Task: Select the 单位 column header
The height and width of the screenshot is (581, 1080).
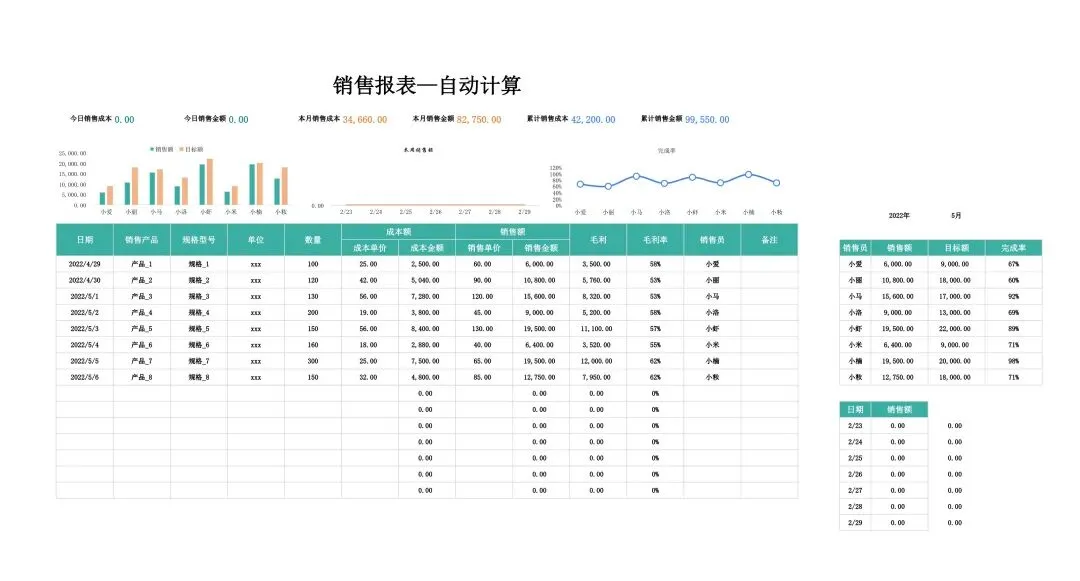Action: pos(256,240)
